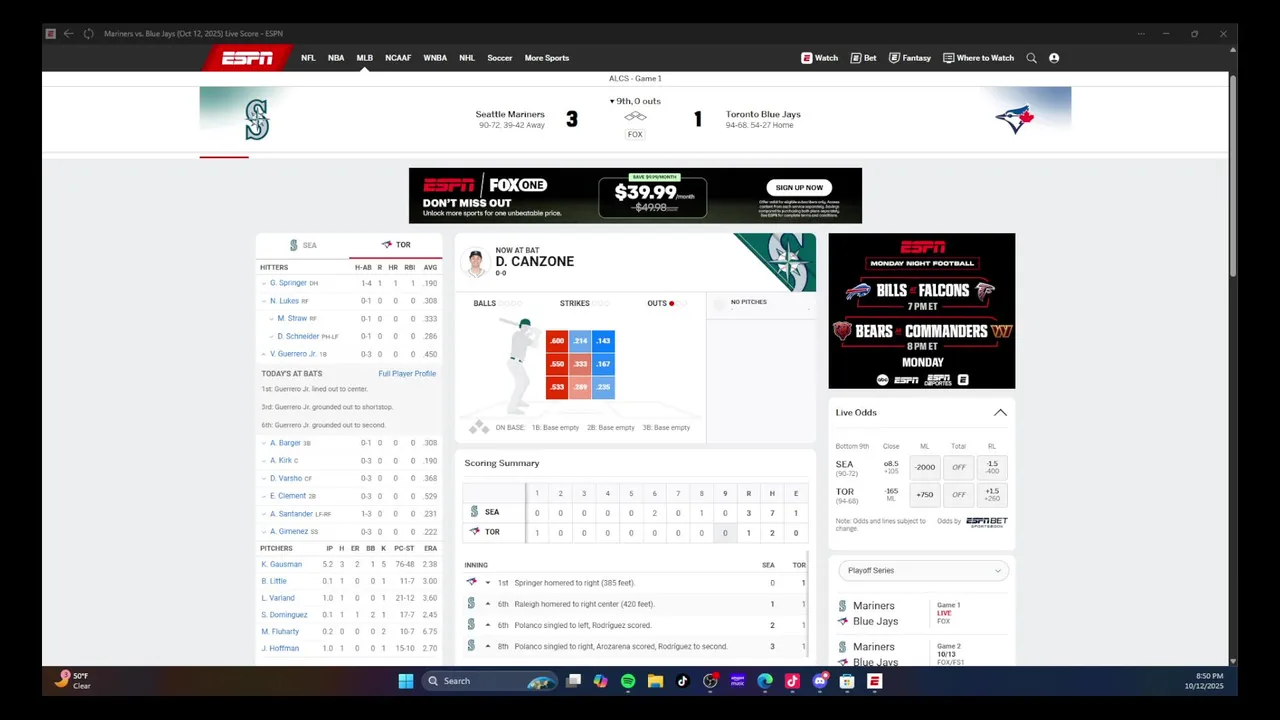The height and width of the screenshot is (720, 1280).
Task: Open File Explorer from the taskbar
Action: (655, 681)
